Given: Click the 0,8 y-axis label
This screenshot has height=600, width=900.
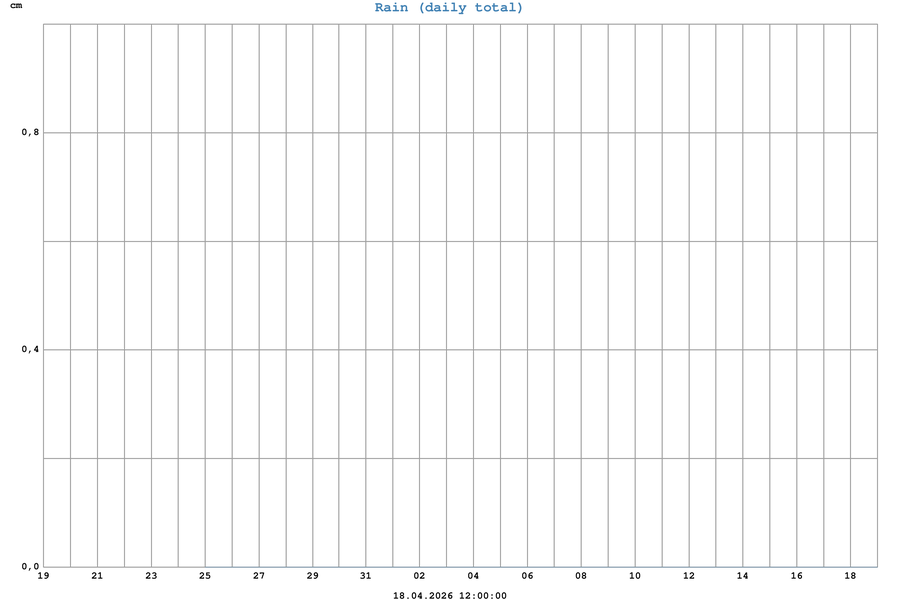Looking at the screenshot, I should [x=29, y=132].
